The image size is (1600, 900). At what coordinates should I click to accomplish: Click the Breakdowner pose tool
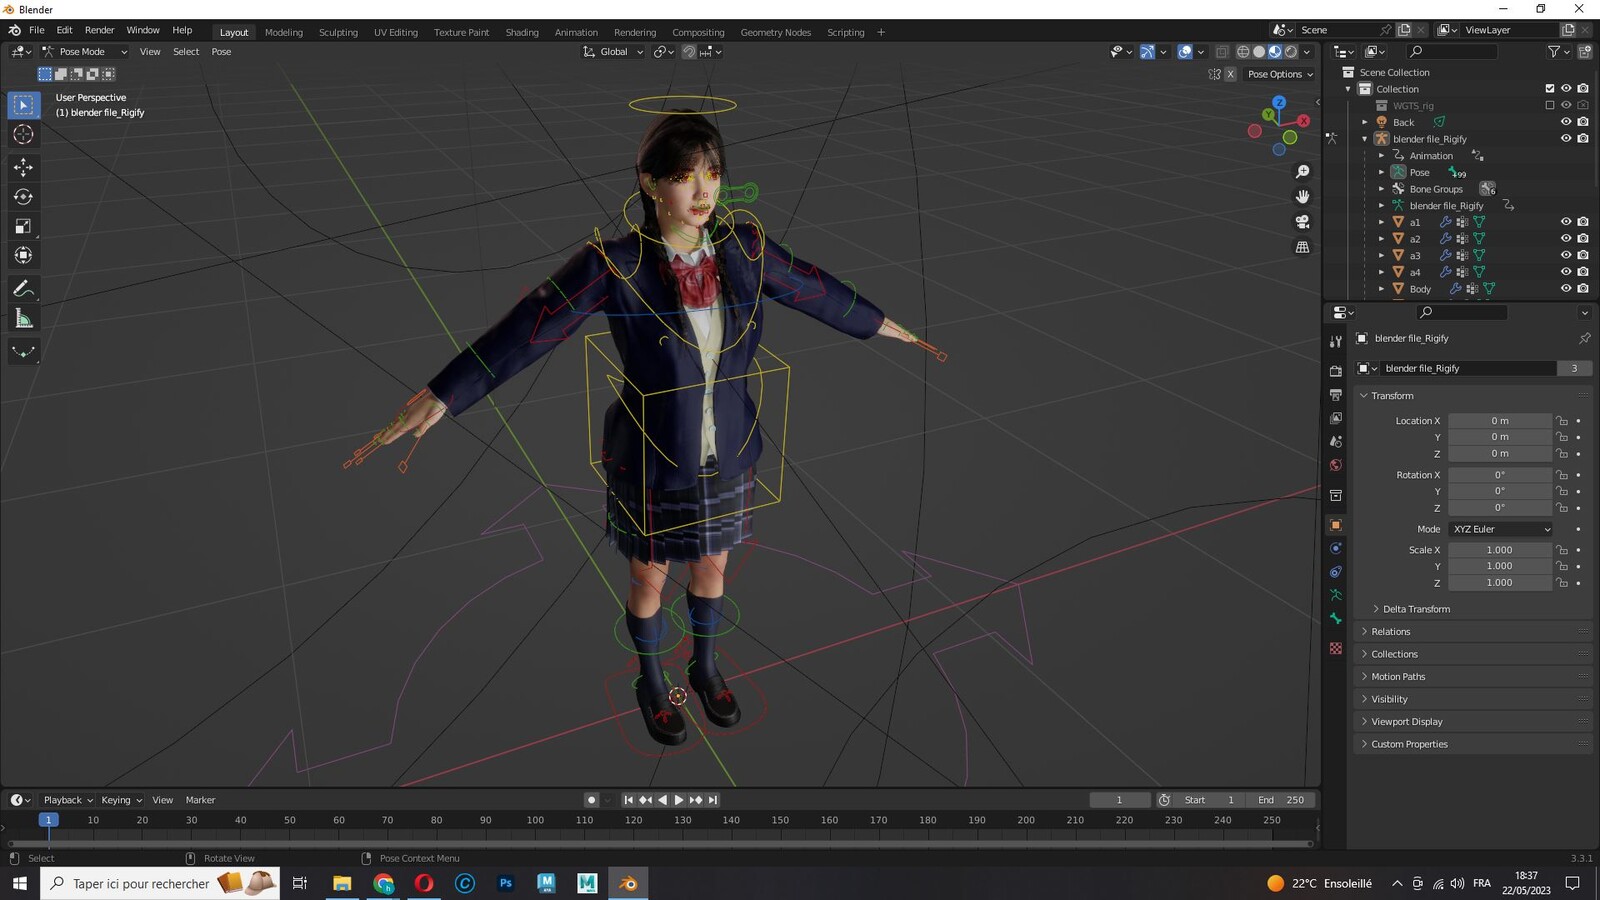coord(23,352)
